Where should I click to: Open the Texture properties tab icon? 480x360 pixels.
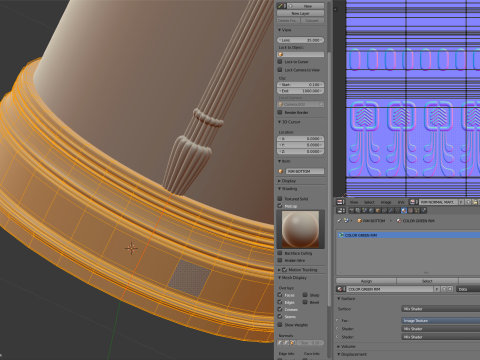[410, 210]
